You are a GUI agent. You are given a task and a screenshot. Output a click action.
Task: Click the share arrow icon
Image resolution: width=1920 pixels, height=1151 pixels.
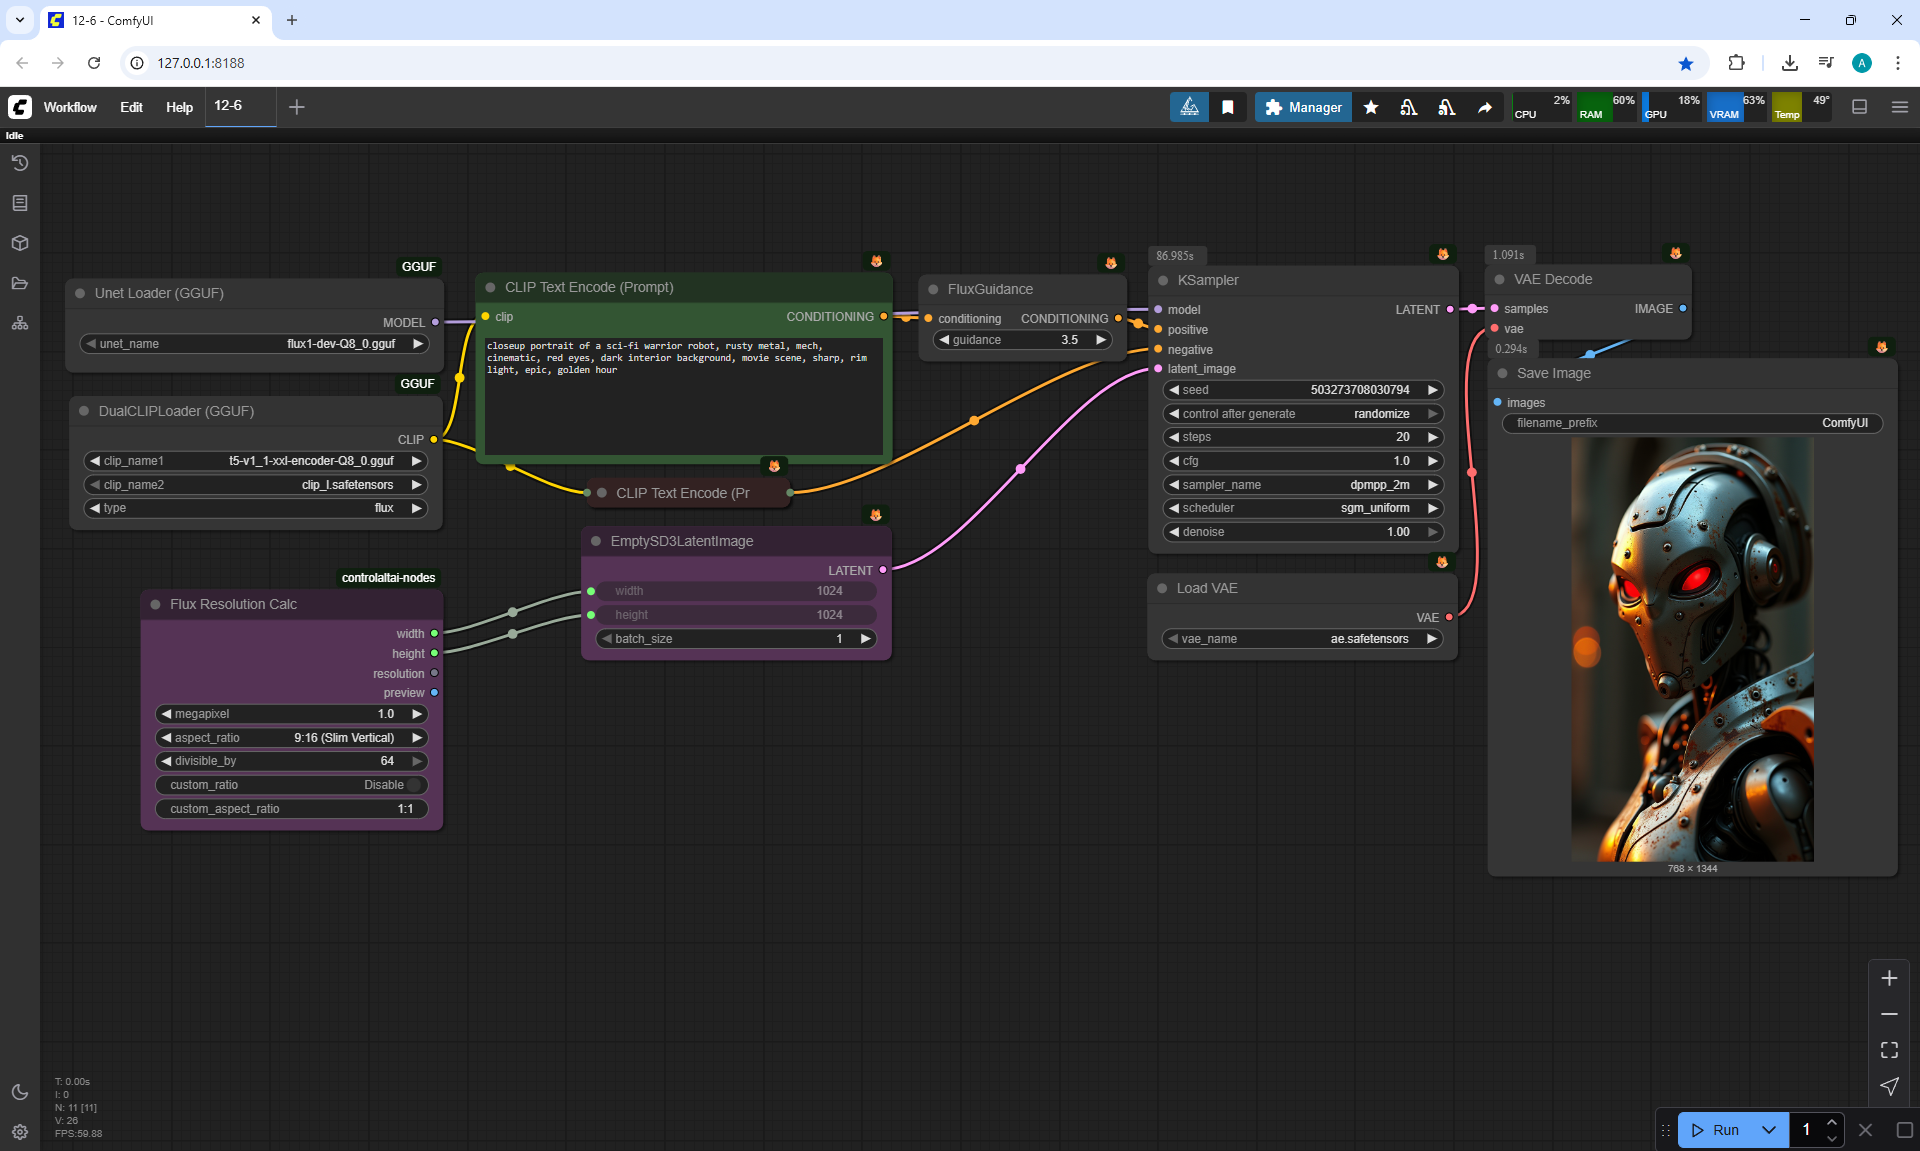[1485, 107]
